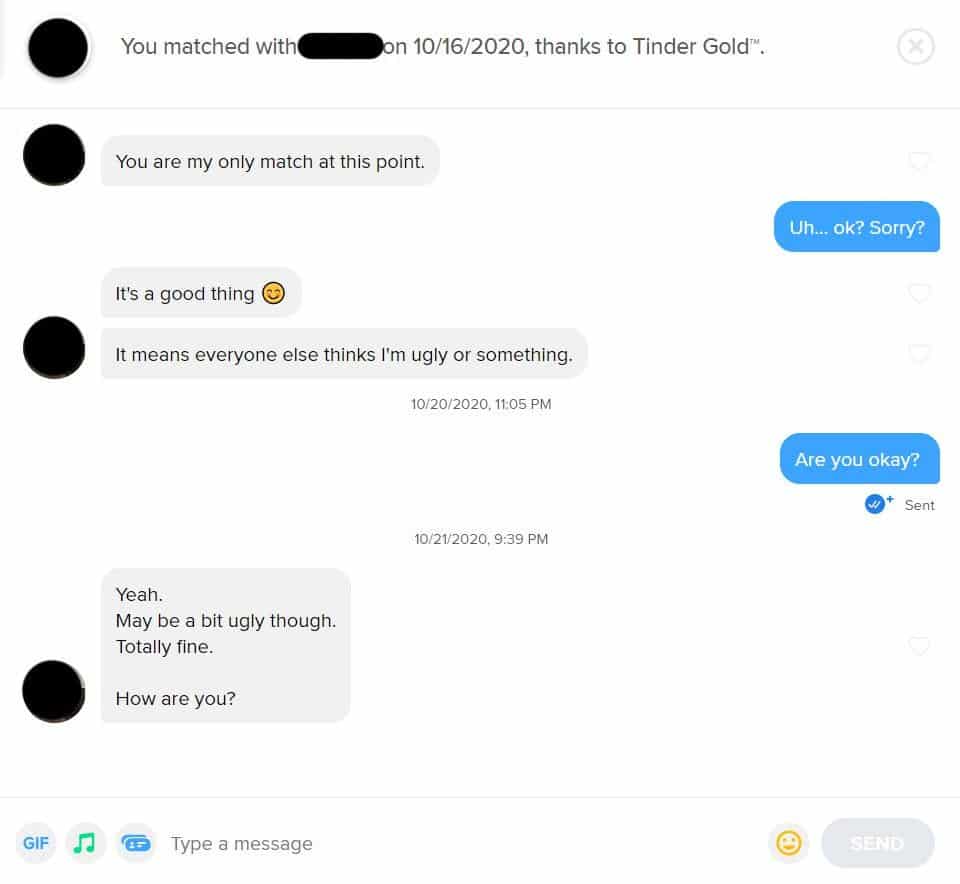Screen dimensions: 960x884
Task: Open the emoji picker
Action: pos(788,843)
